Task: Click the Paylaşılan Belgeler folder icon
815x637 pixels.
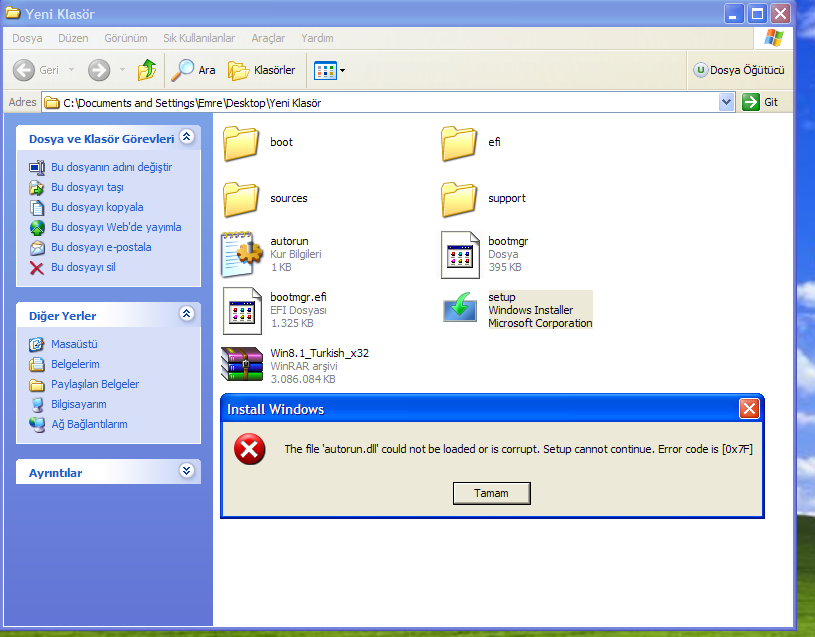Action: 37,385
